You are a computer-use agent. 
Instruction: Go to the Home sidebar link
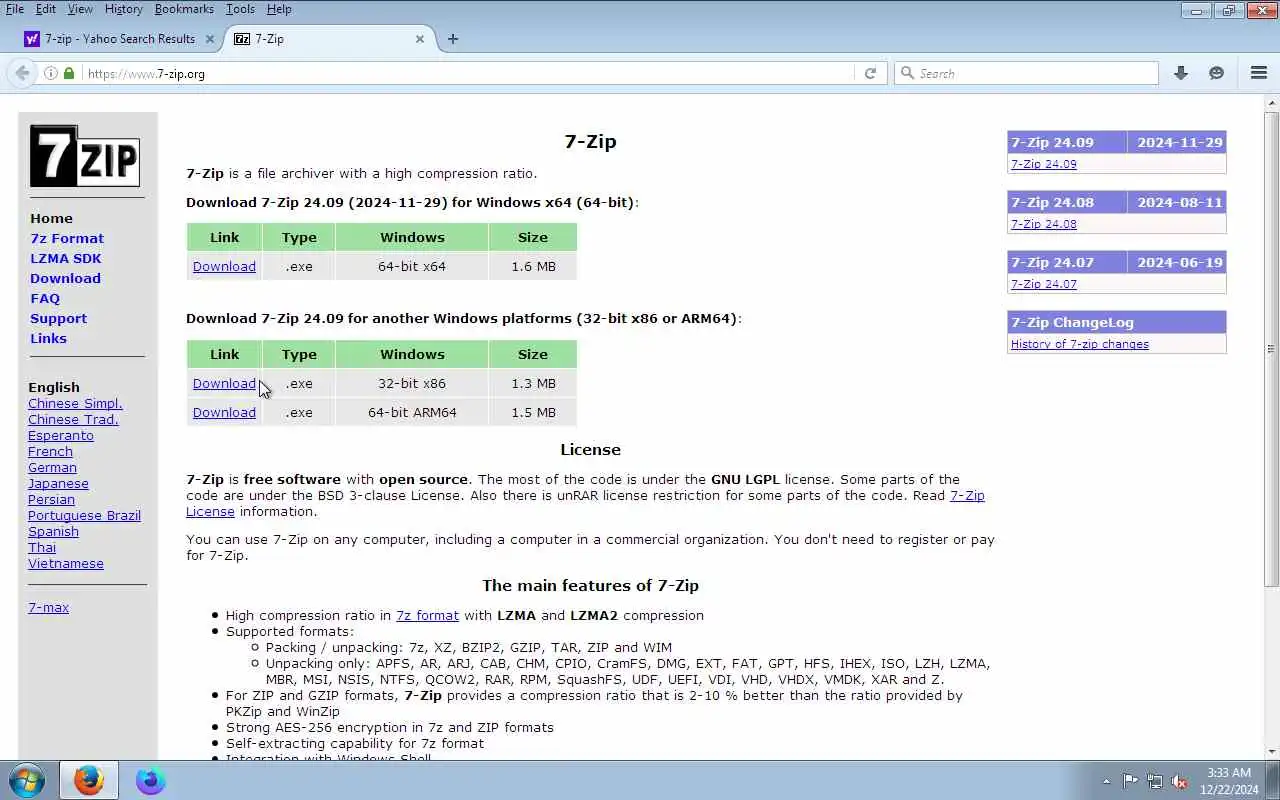[x=51, y=218]
